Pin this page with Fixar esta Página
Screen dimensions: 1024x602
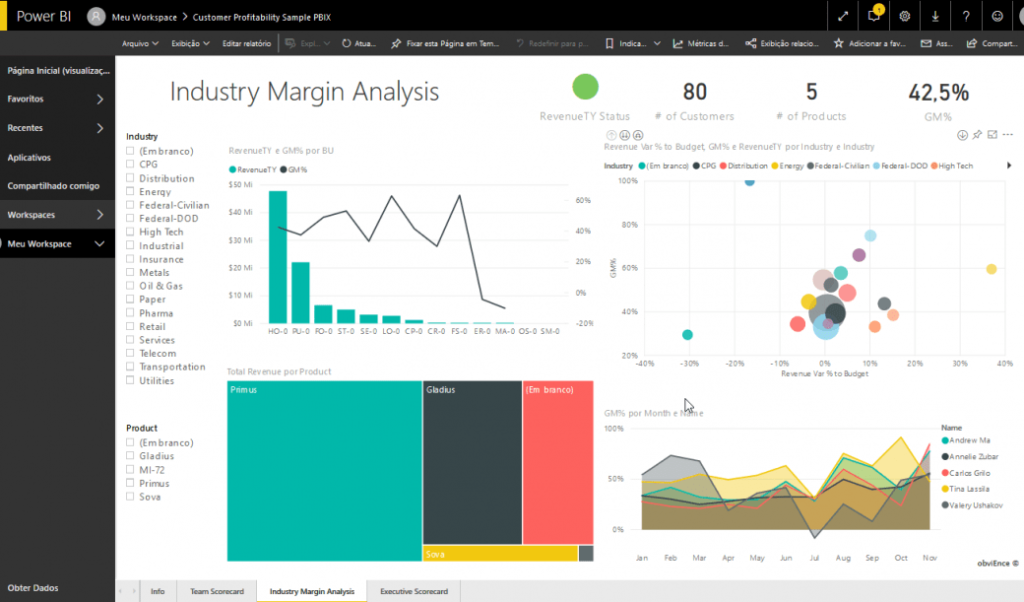(x=445, y=43)
